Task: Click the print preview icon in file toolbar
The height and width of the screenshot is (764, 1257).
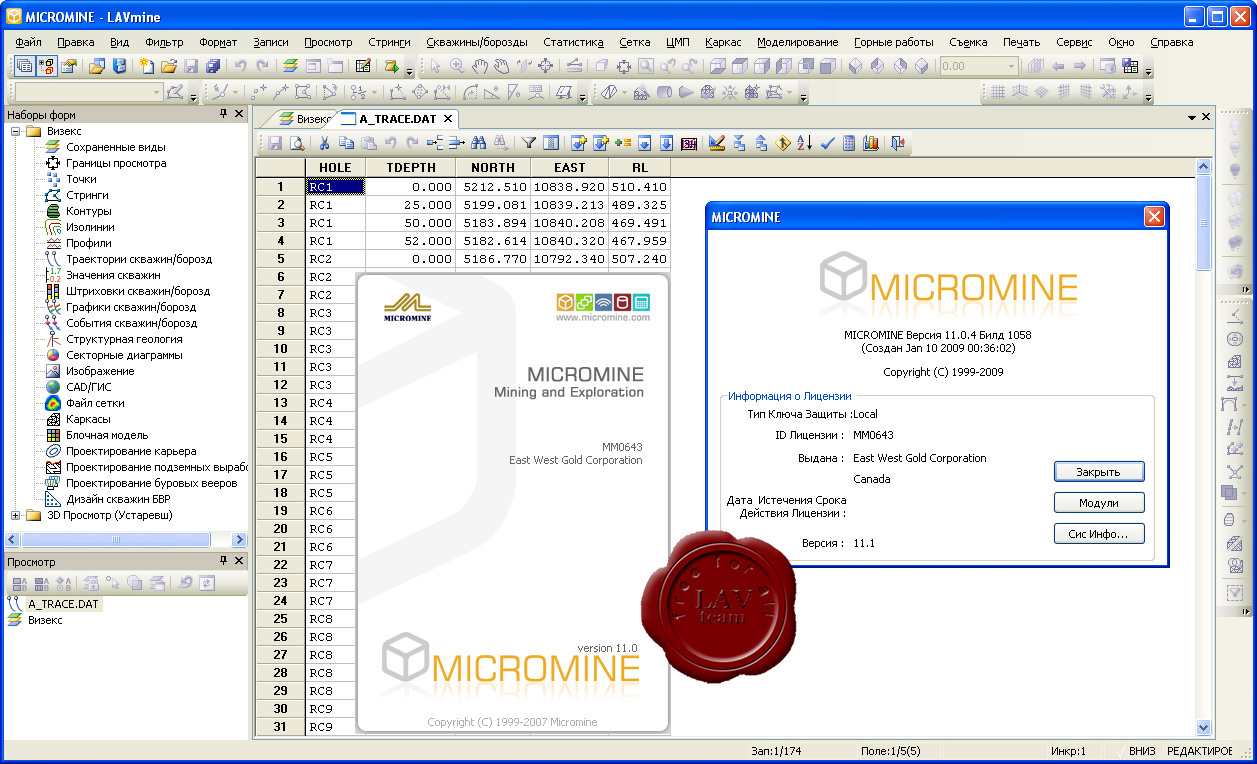Action: point(296,143)
